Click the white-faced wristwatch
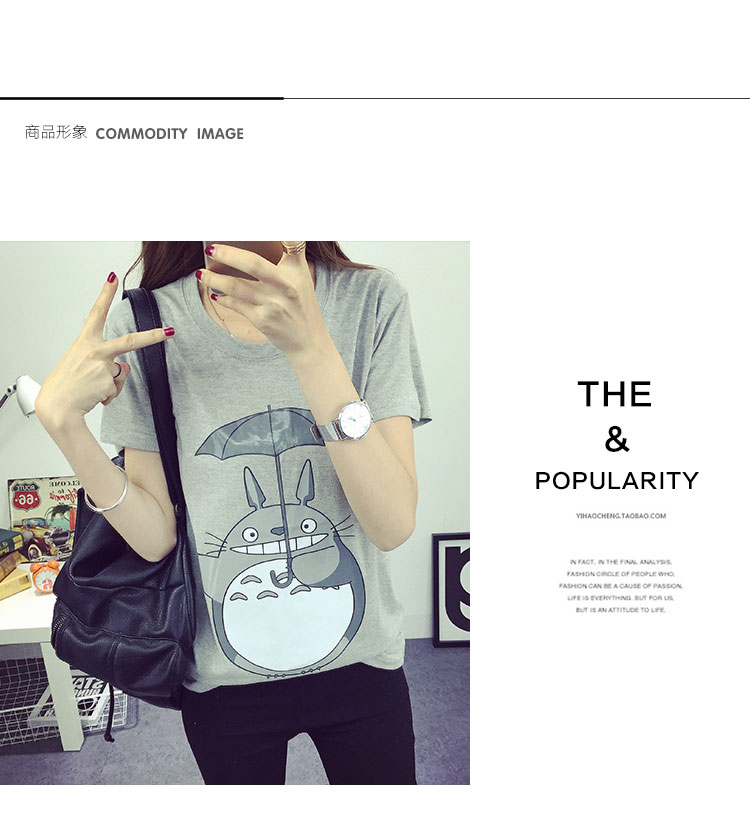 pyautogui.click(x=354, y=420)
